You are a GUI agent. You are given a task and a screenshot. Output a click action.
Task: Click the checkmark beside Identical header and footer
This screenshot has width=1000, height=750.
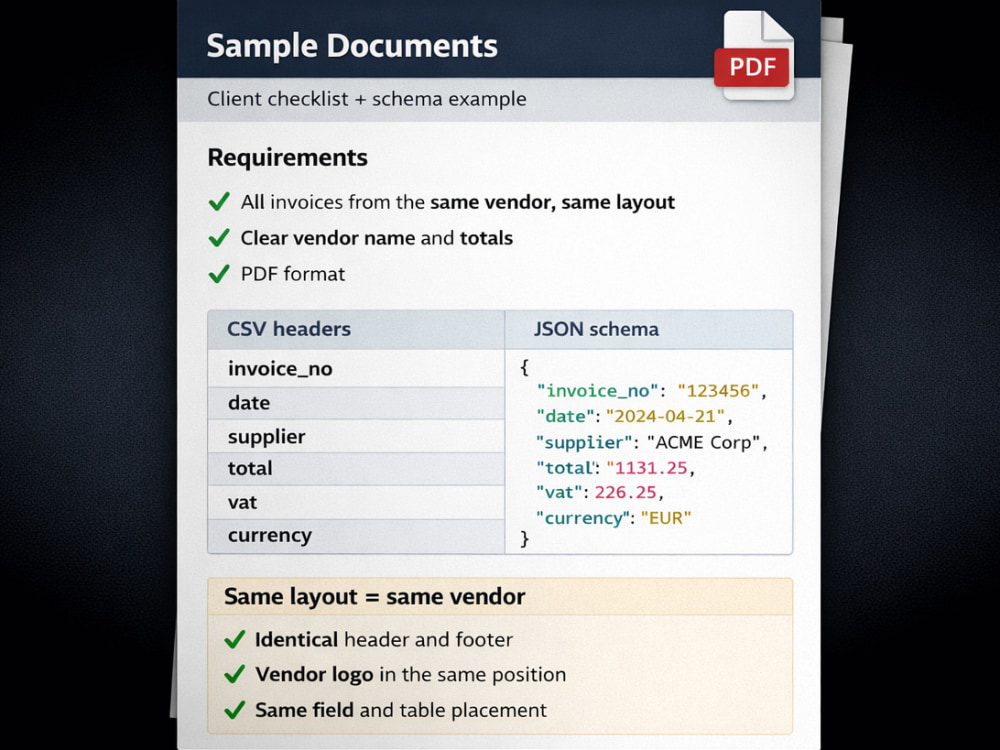tap(235, 639)
